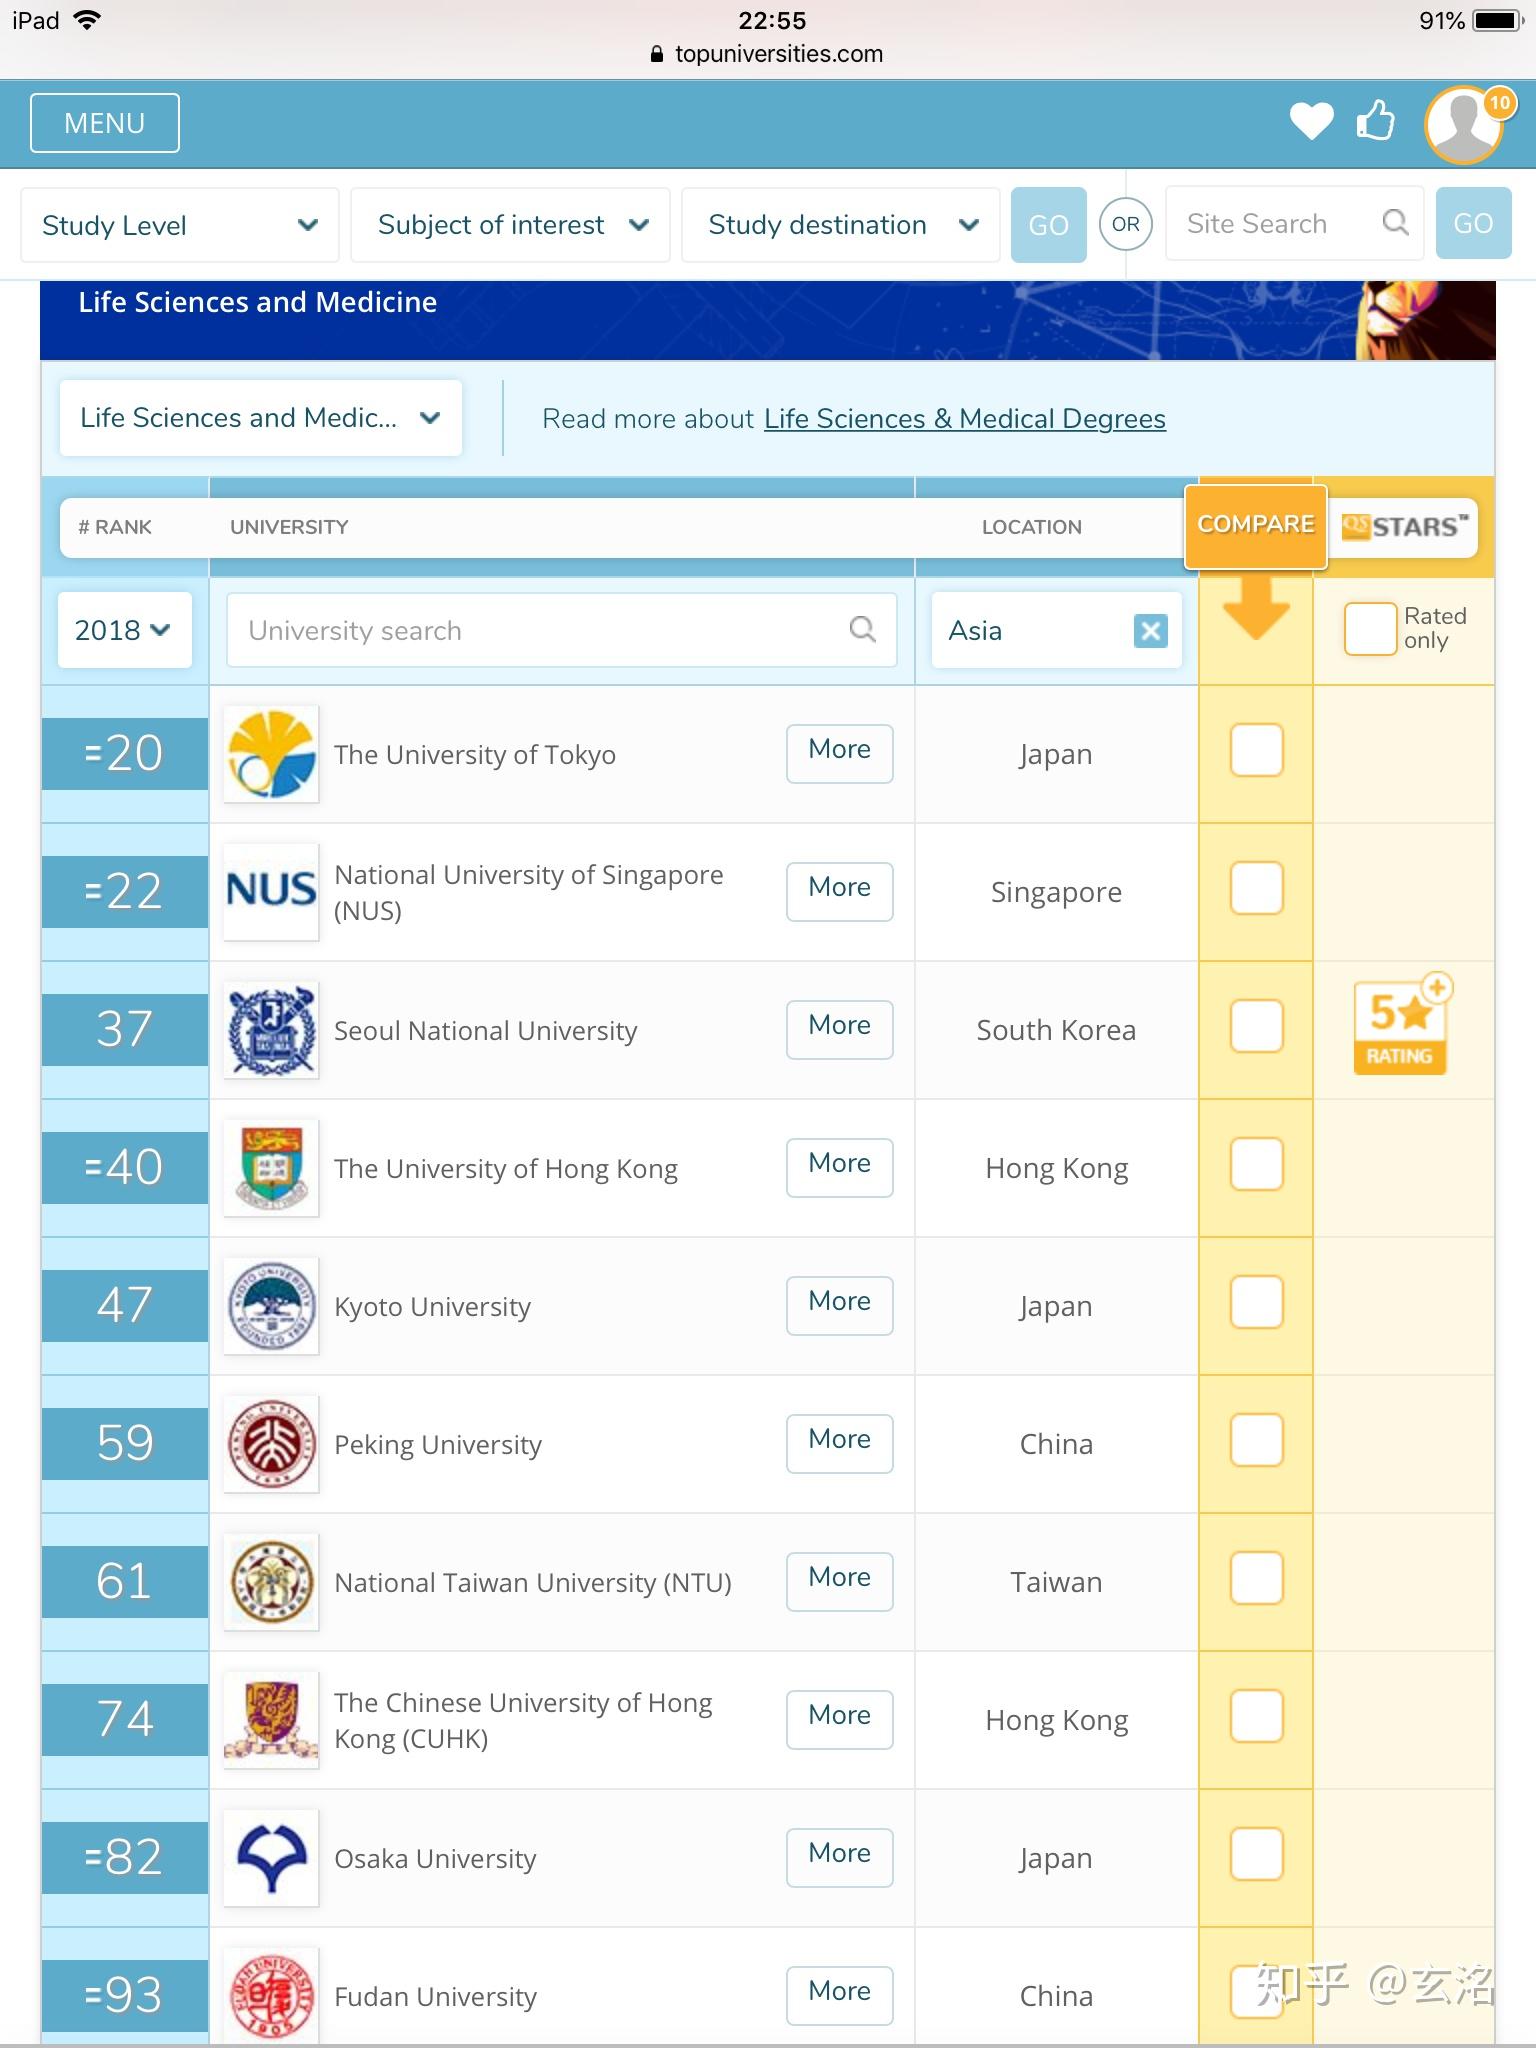
Task: Clear the Asia location filter
Action: click(x=1151, y=631)
